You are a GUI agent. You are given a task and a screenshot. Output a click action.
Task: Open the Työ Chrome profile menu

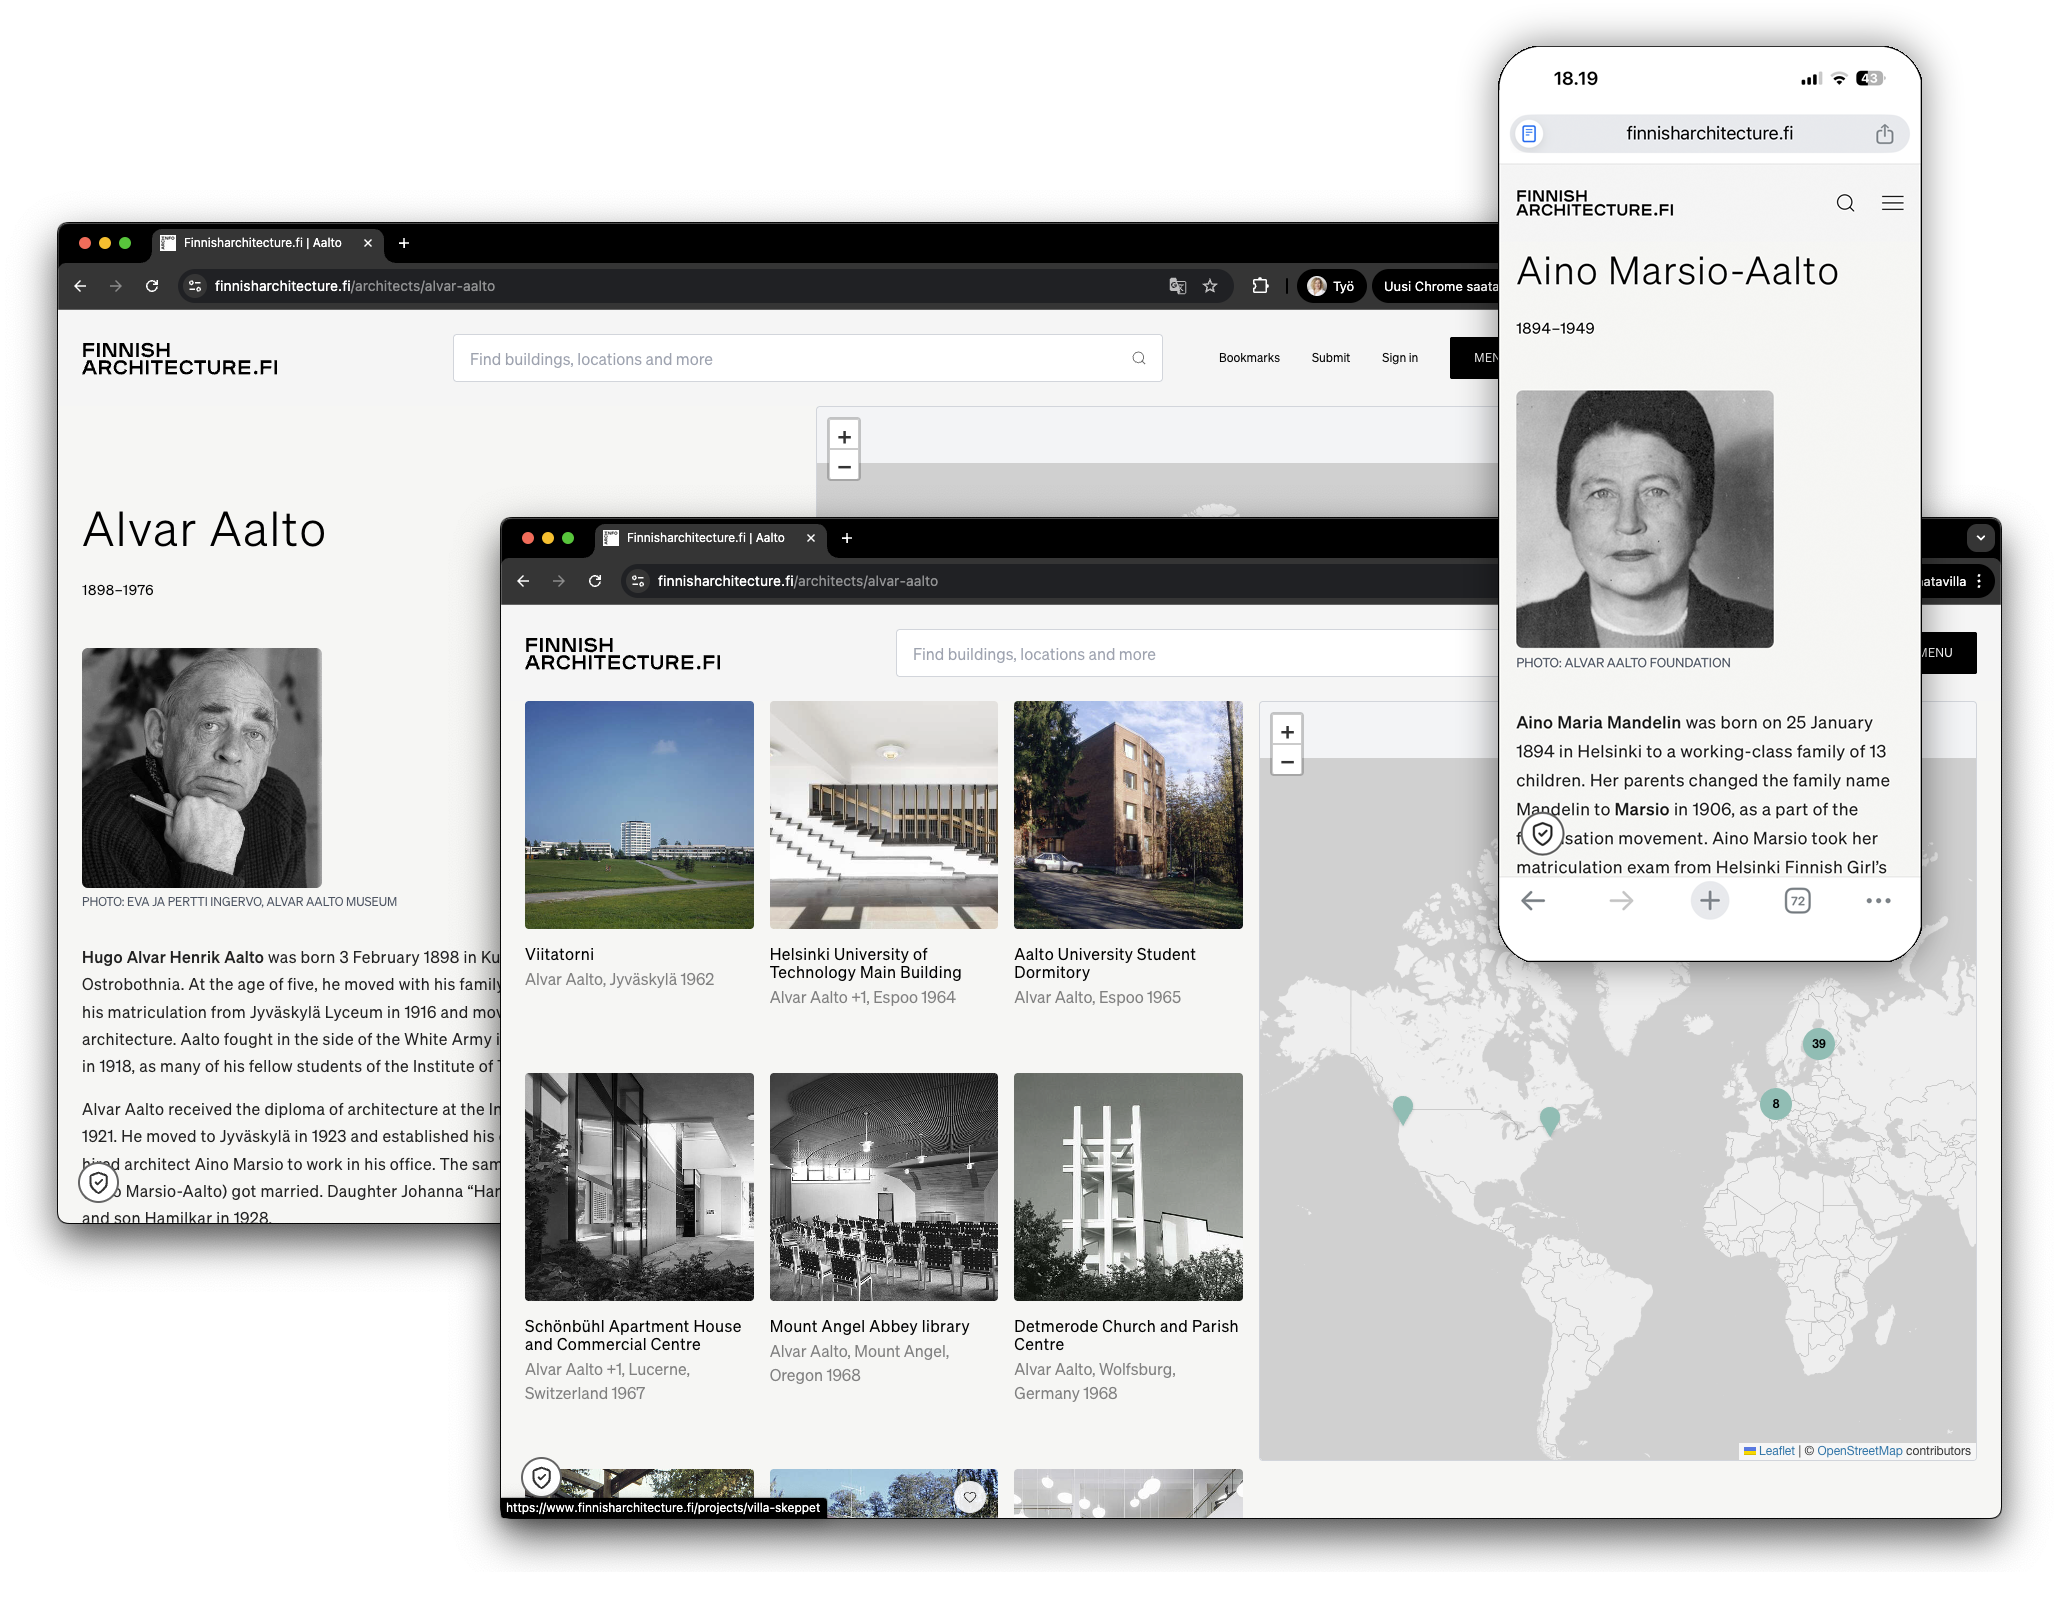[1331, 286]
